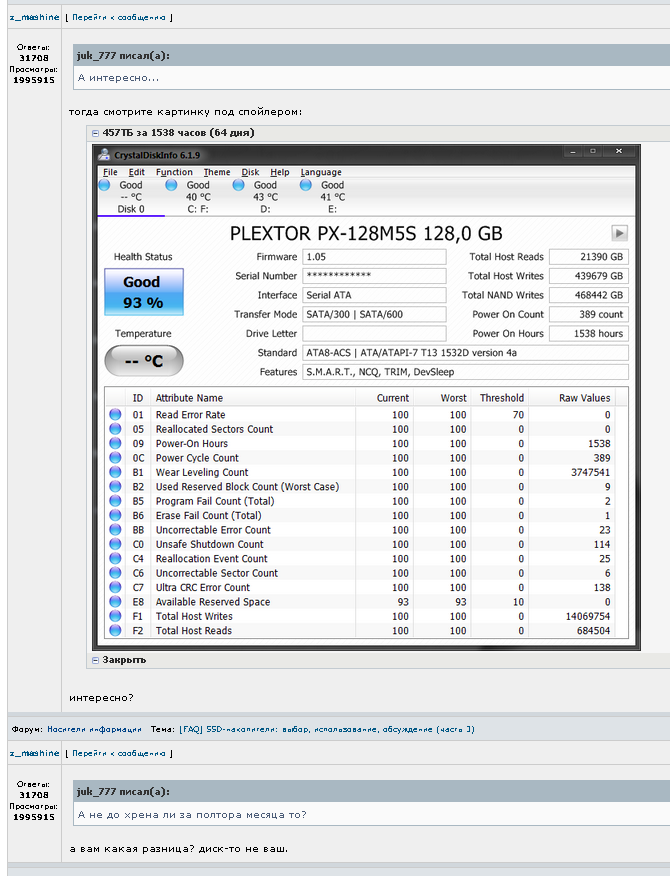Click status orb for Total Host Writes row
670x876 pixels.
[x=115, y=616]
